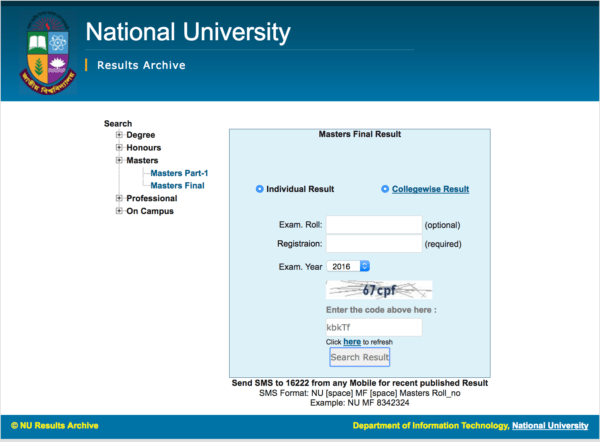Click the Search Result button
This screenshot has height=442, width=600.
click(360, 357)
